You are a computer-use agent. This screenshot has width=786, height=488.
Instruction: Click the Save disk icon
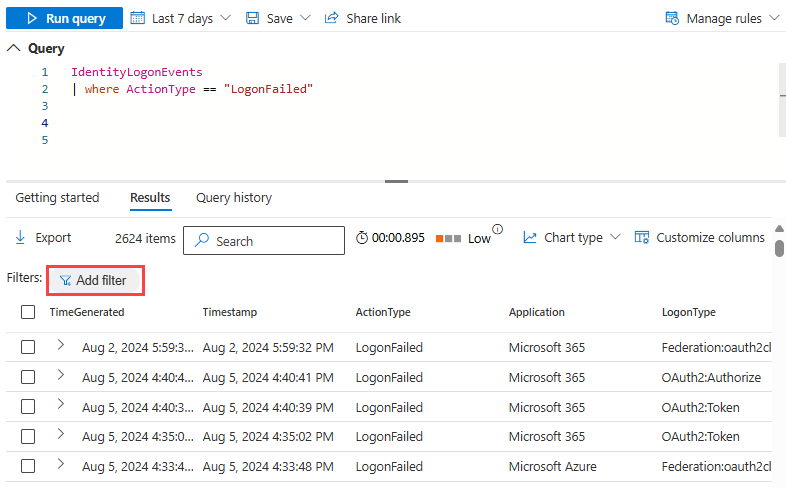click(x=253, y=18)
